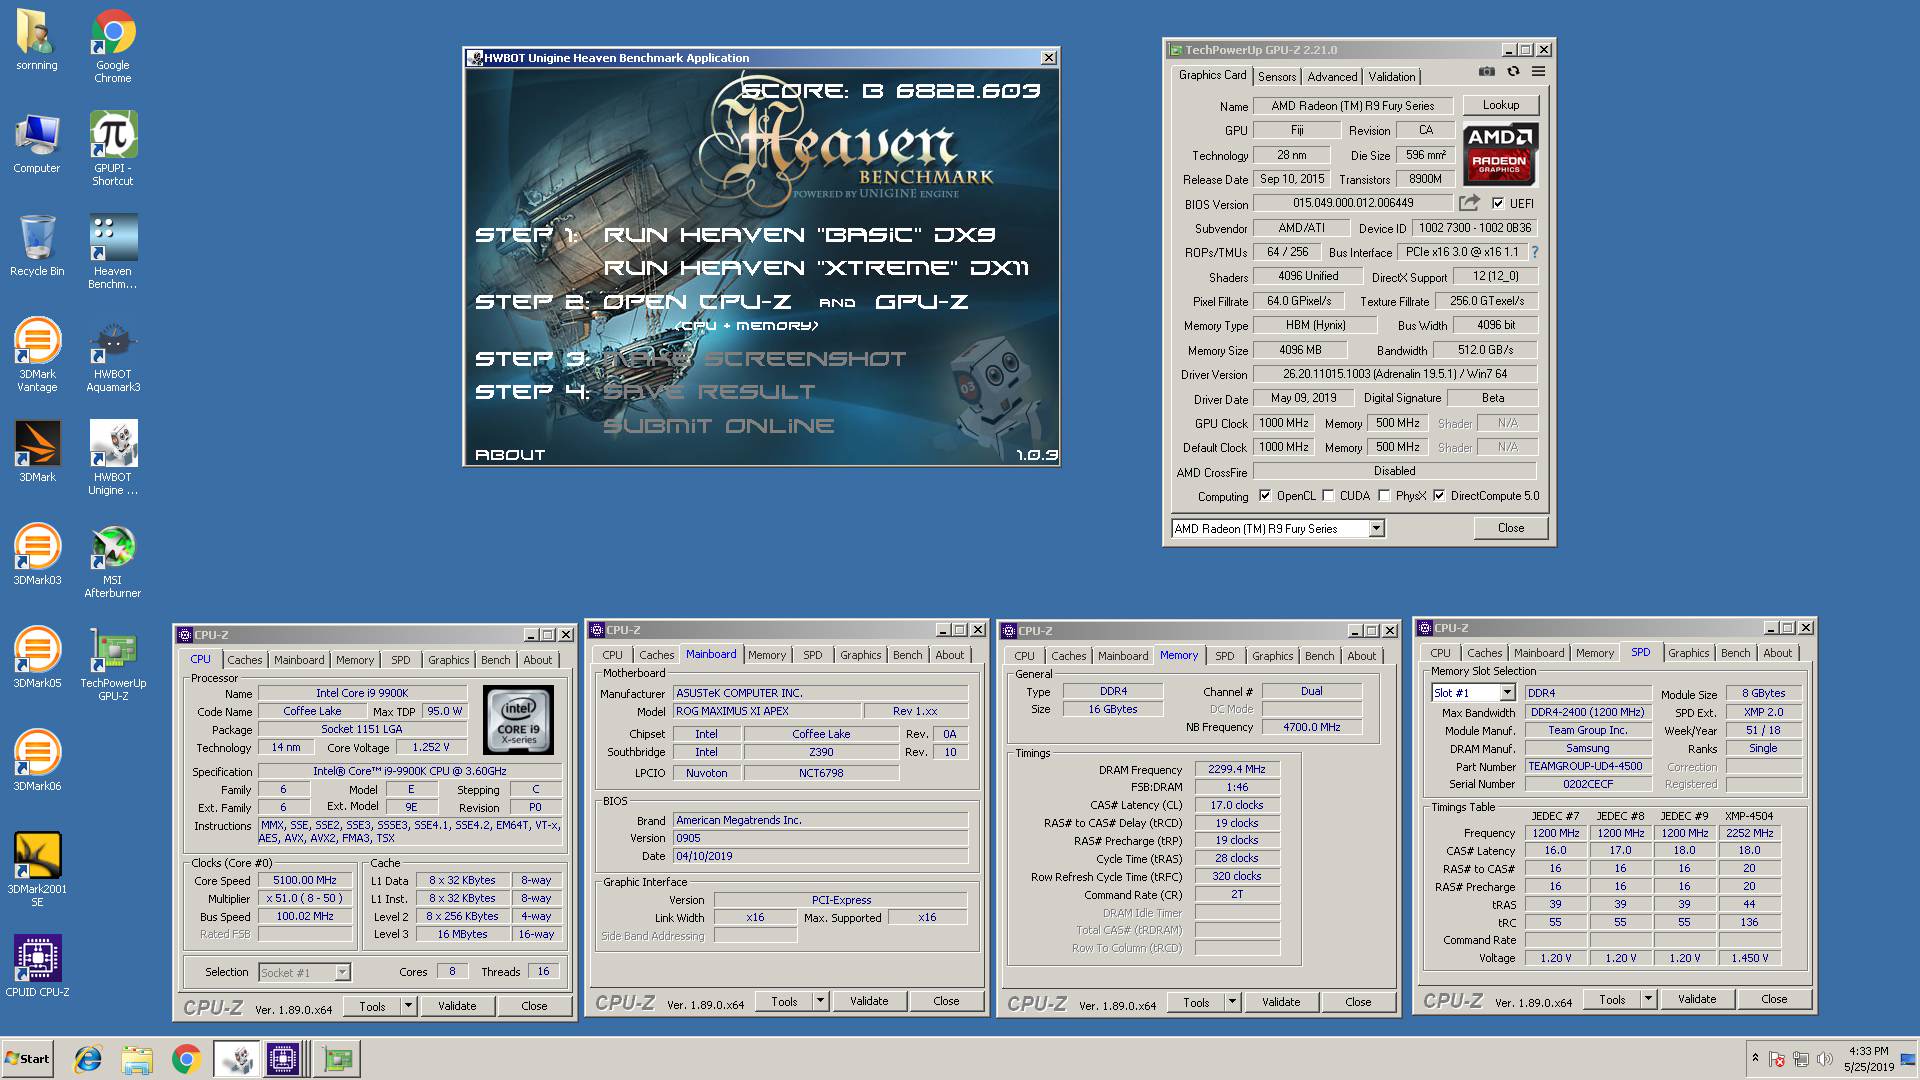Open Tools dropdown arrow in Mainboard window
Screen dimensions: 1920x1080
click(x=820, y=1001)
